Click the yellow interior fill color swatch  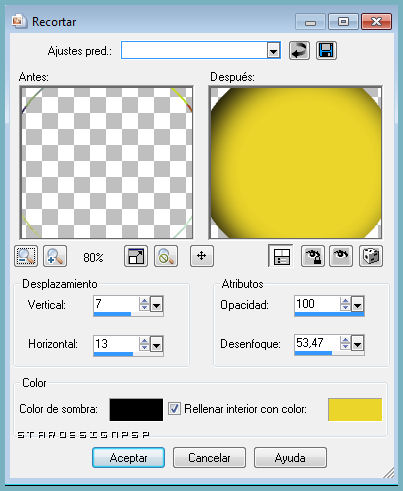click(355, 409)
